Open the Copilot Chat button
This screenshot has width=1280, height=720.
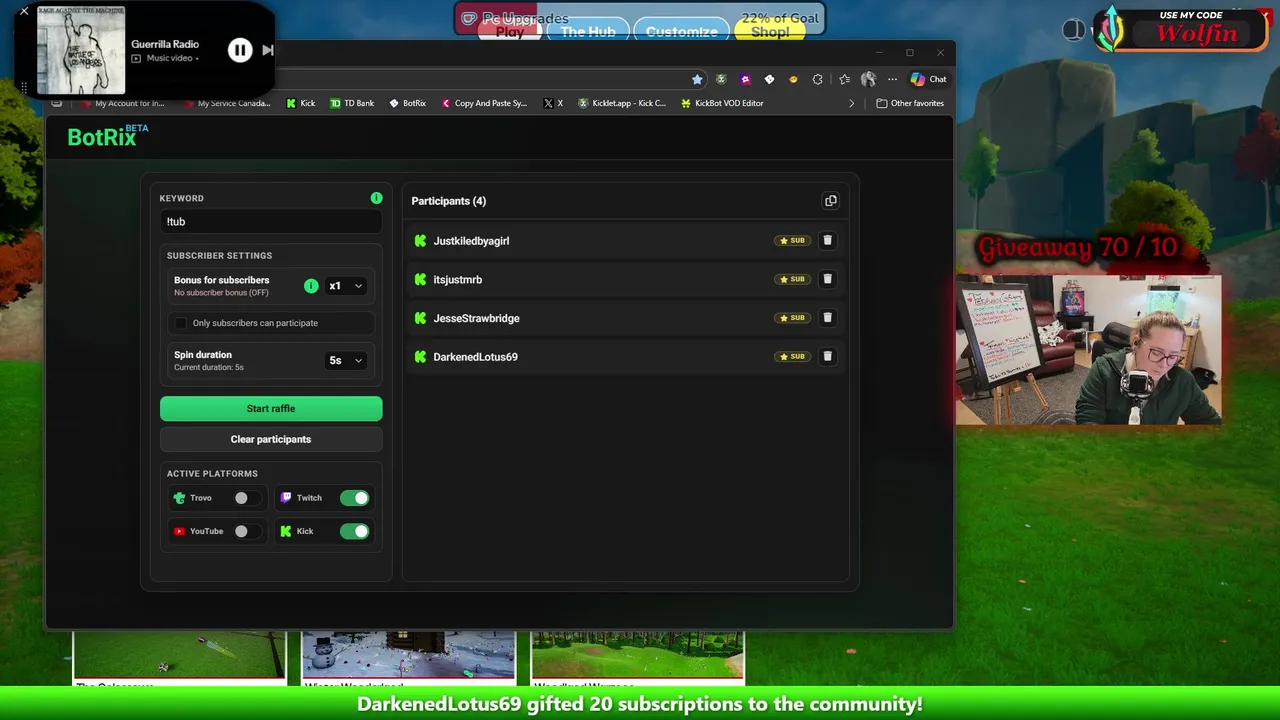click(x=928, y=79)
